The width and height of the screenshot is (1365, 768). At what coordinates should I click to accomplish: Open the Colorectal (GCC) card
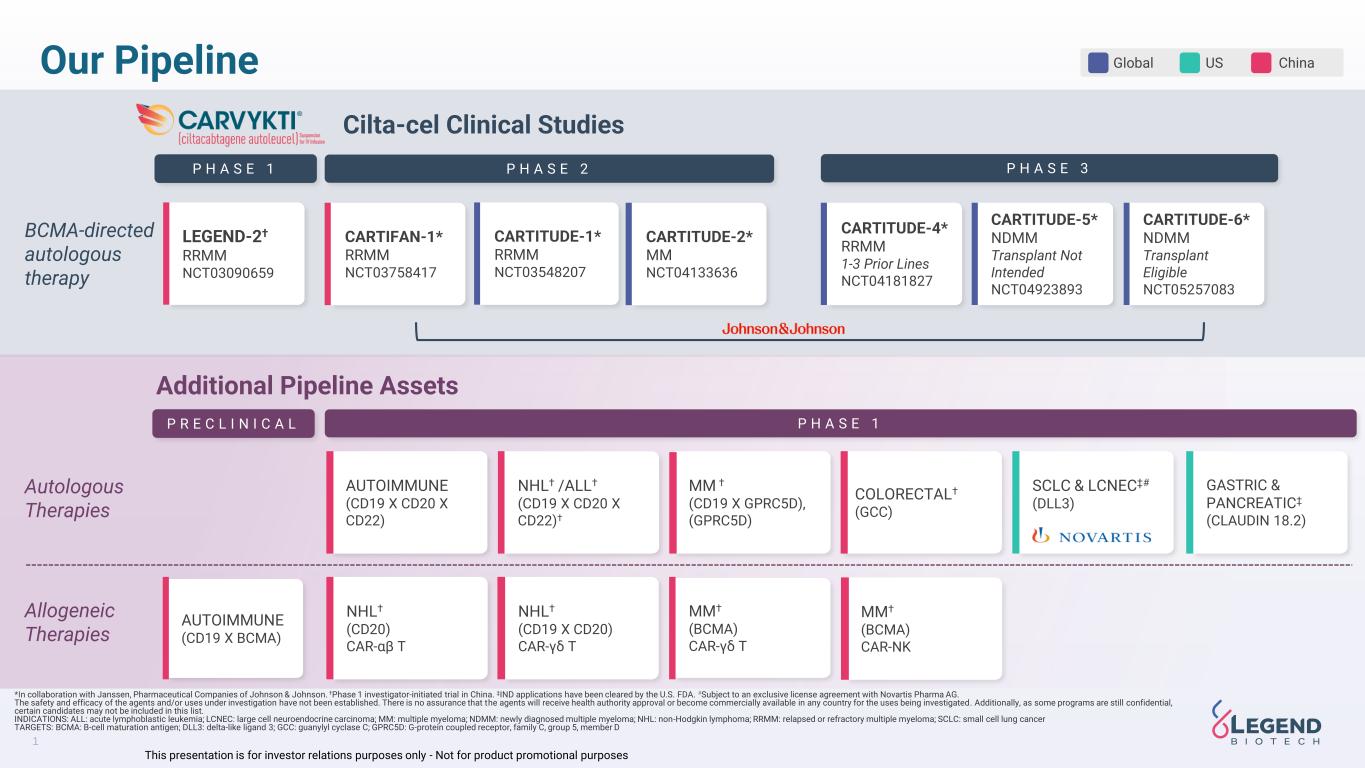(x=921, y=502)
